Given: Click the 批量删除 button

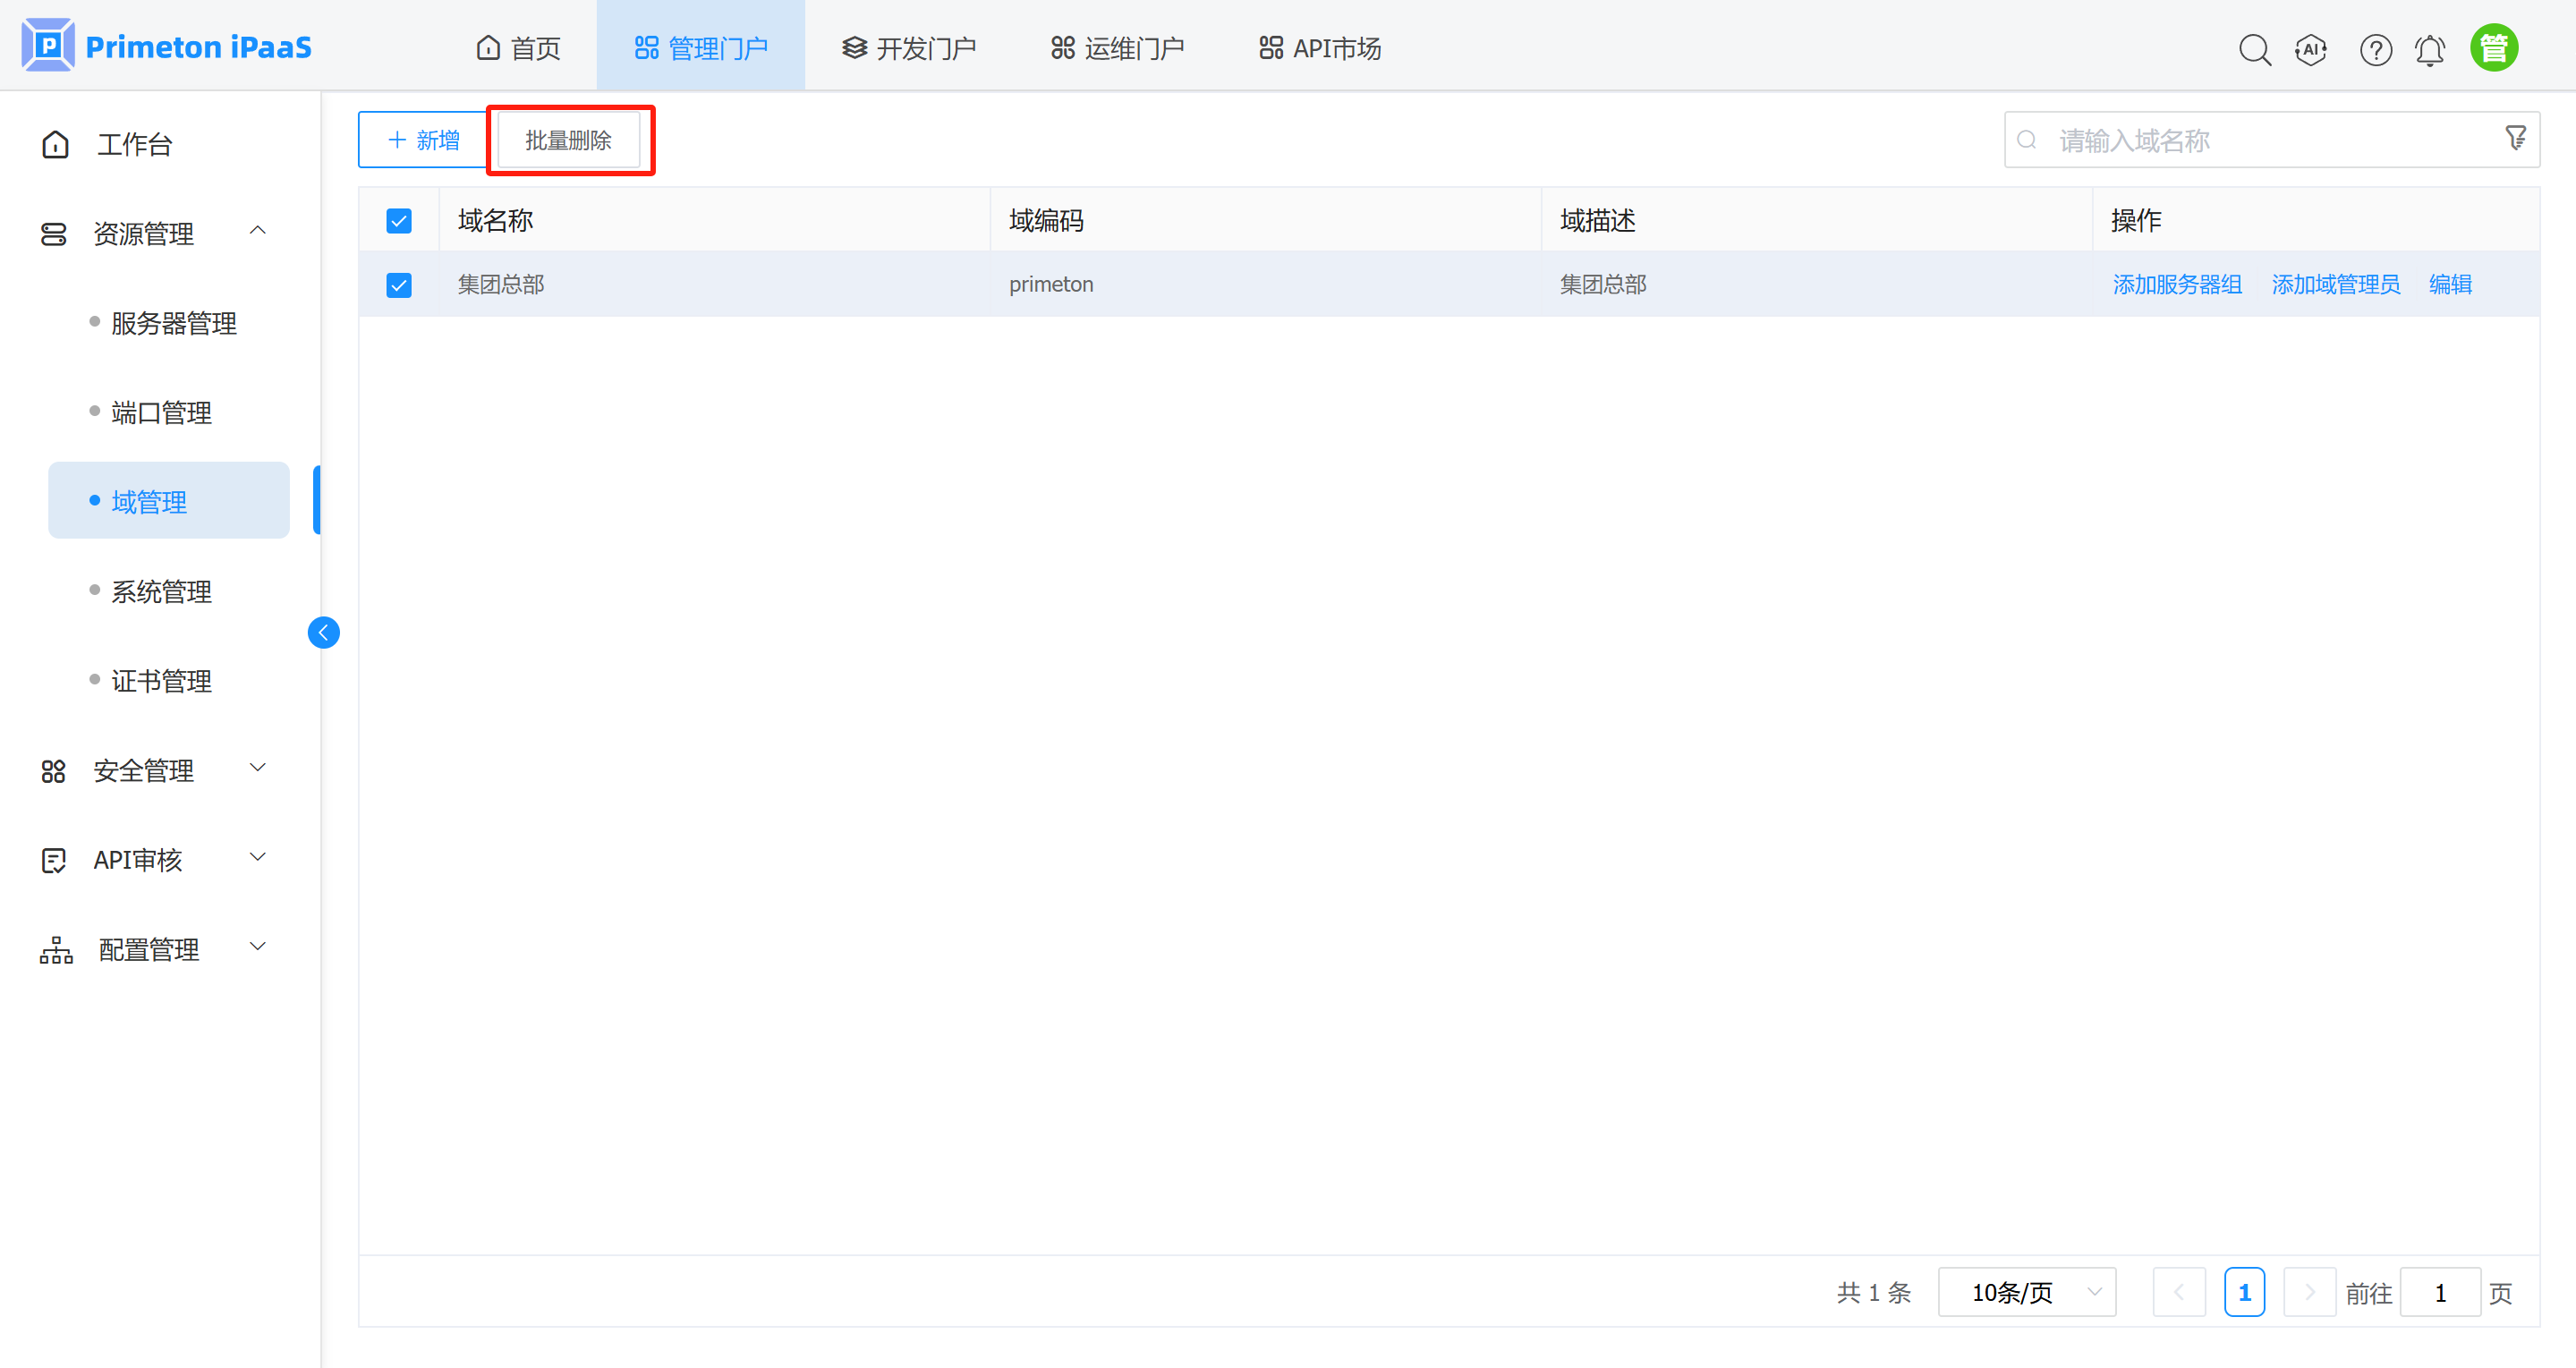Looking at the screenshot, I should pyautogui.click(x=568, y=140).
